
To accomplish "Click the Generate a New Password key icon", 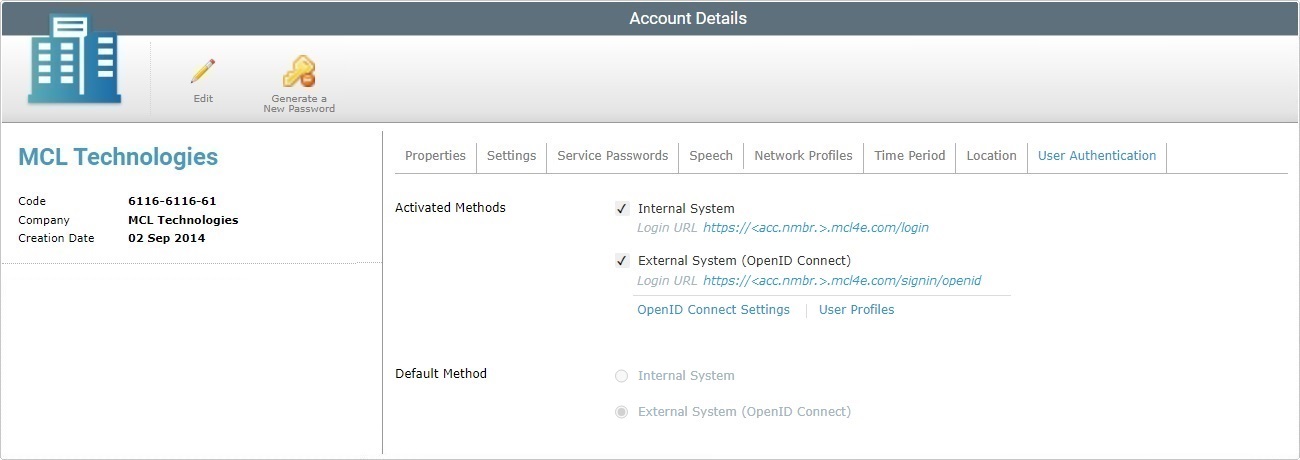I will [298, 71].
